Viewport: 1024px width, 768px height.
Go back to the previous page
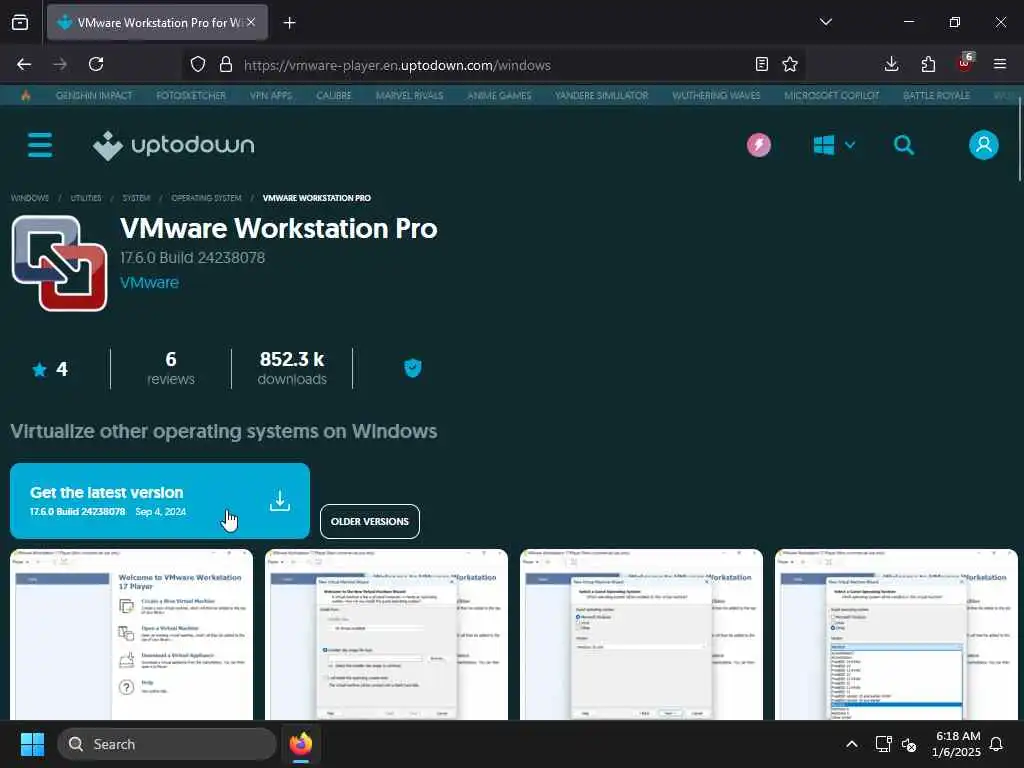click(24, 64)
